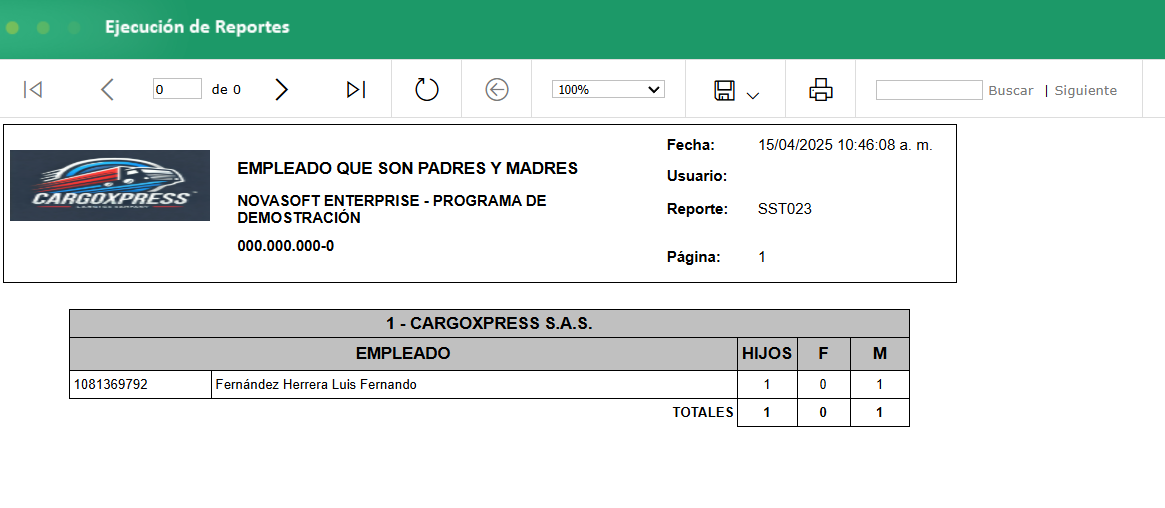Image resolution: width=1165 pixels, height=508 pixels.
Task: Open the 100% zoom level dropdown
Action: point(608,90)
